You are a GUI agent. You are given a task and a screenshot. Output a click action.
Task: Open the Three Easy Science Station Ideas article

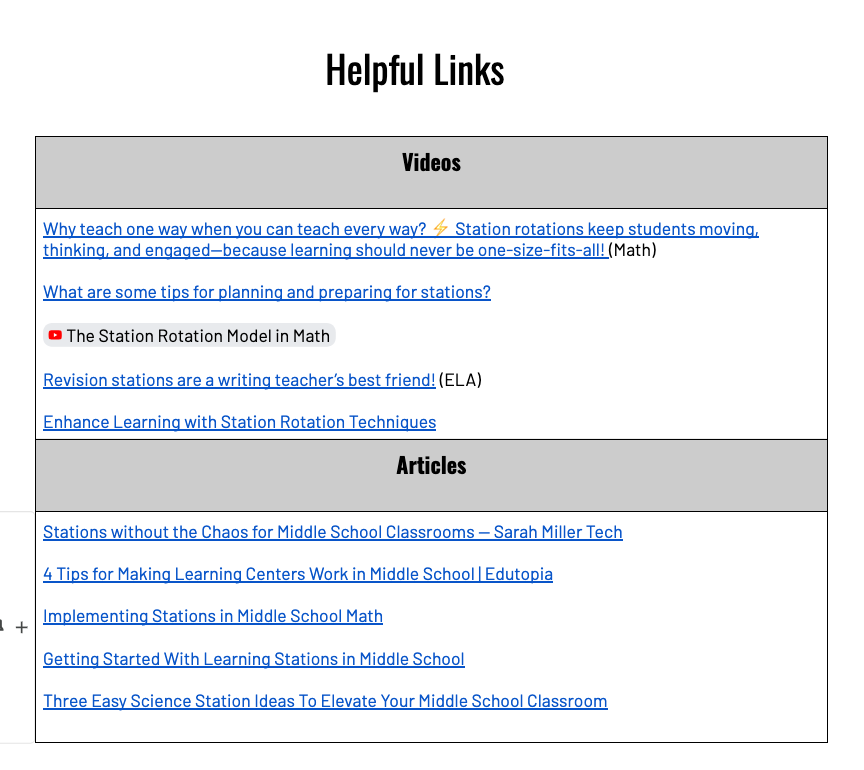(325, 701)
